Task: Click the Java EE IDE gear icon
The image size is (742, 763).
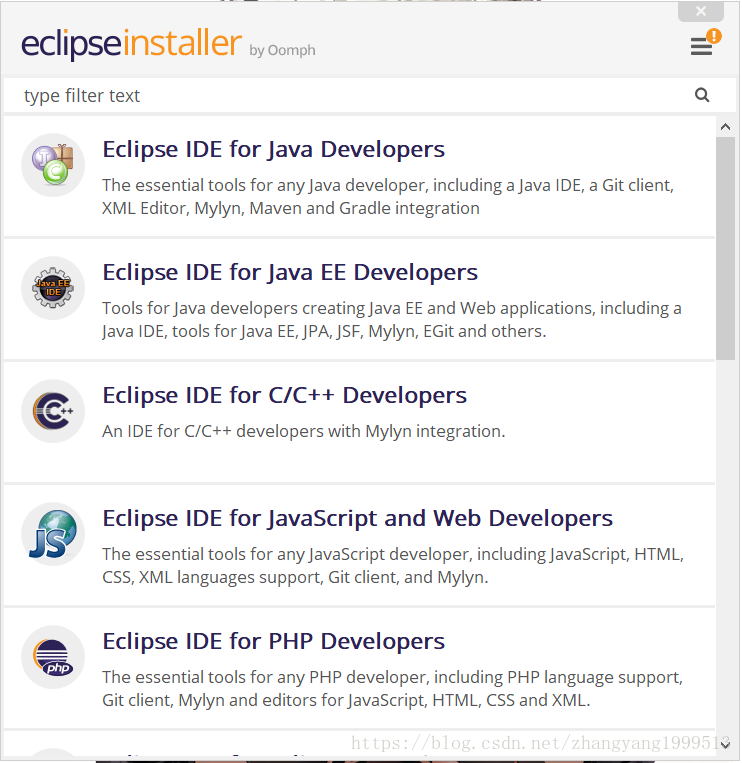Action: click(53, 288)
